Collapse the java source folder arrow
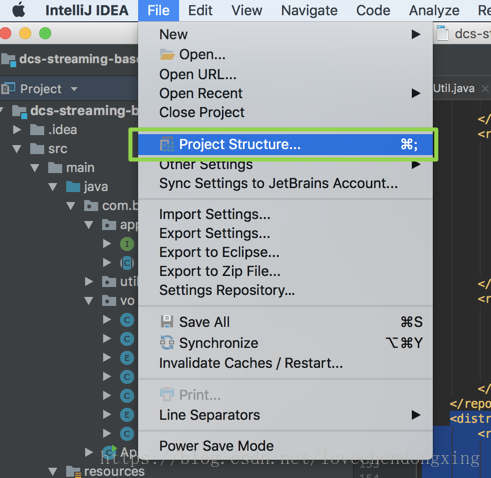 [x=53, y=187]
